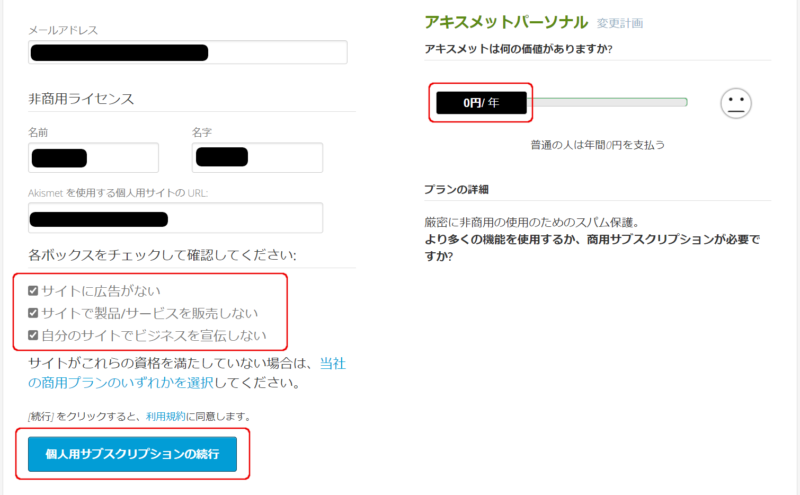
Task: Click the neutral face icon
Action: (x=736, y=103)
